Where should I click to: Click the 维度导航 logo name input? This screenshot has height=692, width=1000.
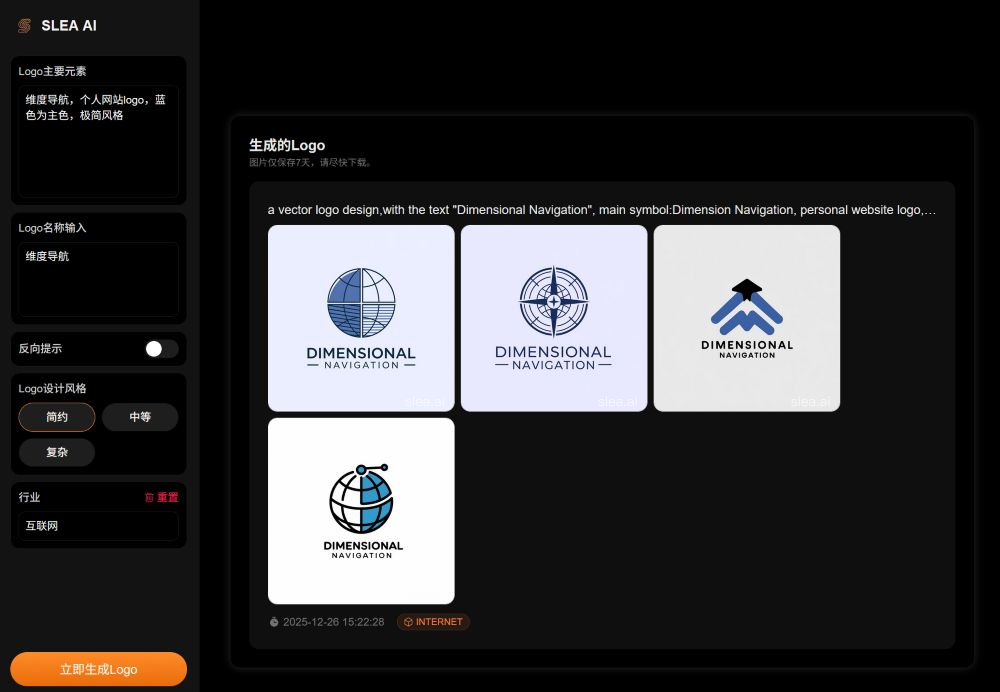(x=96, y=278)
